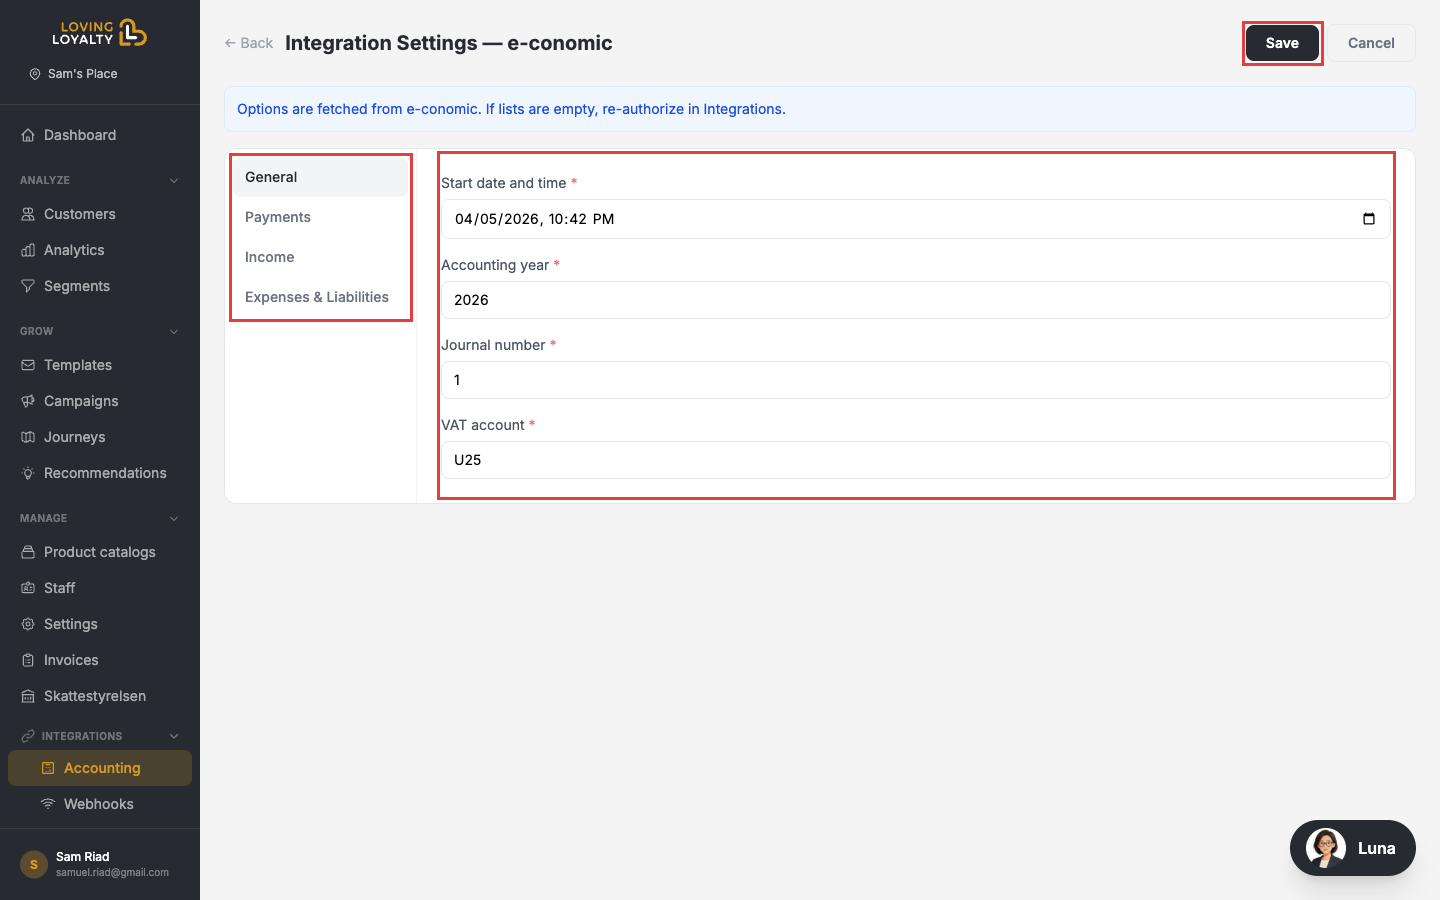Open the calendar picker icon in date field
The image size is (1440, 900).
click(x=1369, y=219)
